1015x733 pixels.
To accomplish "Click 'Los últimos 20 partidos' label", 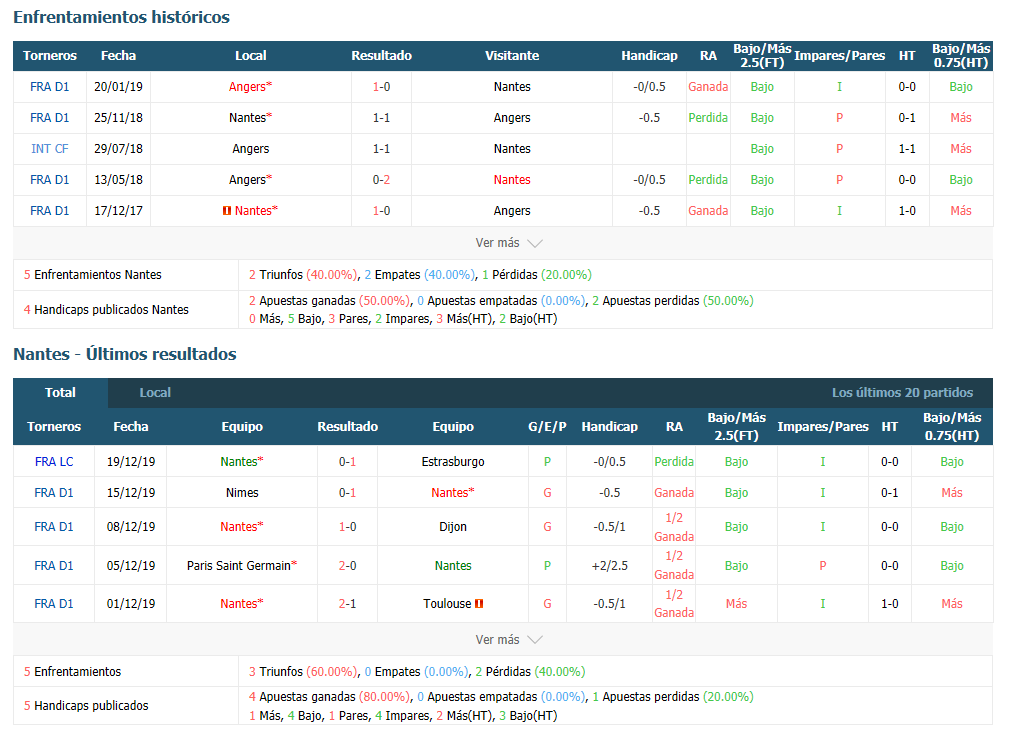I will pos(902,393).
